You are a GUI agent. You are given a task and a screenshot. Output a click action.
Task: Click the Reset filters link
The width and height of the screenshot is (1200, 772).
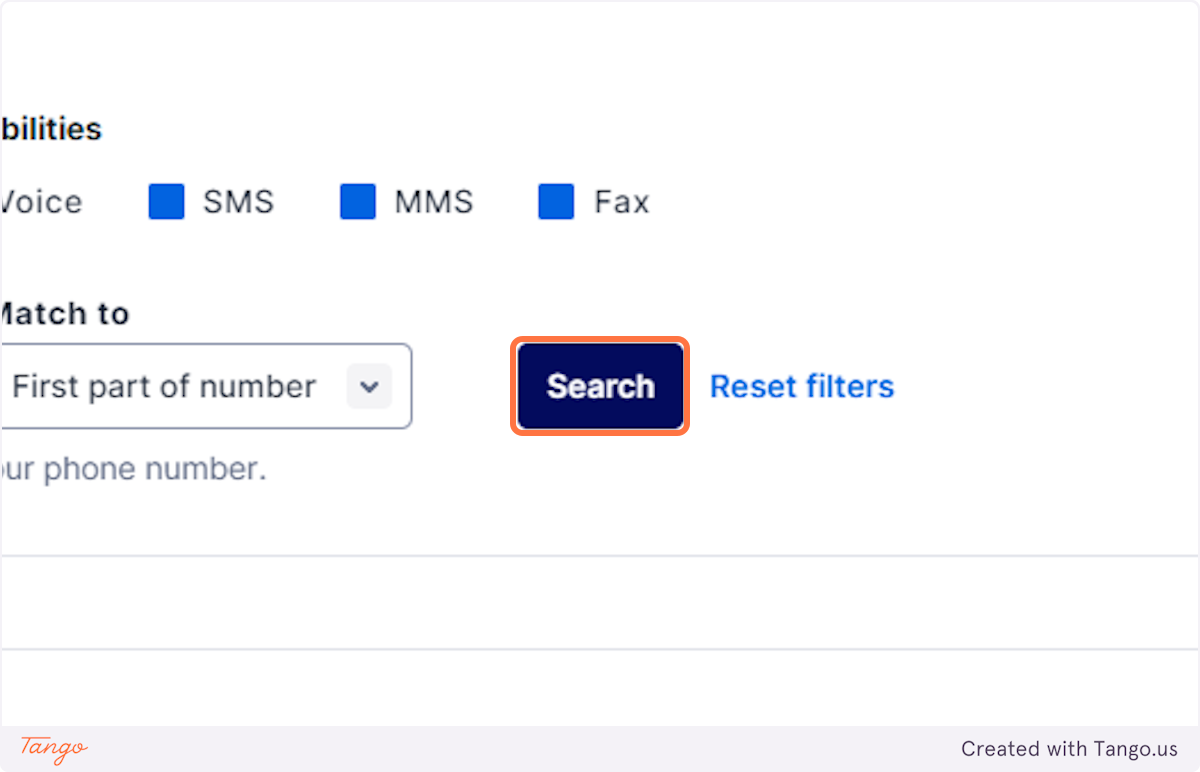pyautogui.click(x=802, y=386)
